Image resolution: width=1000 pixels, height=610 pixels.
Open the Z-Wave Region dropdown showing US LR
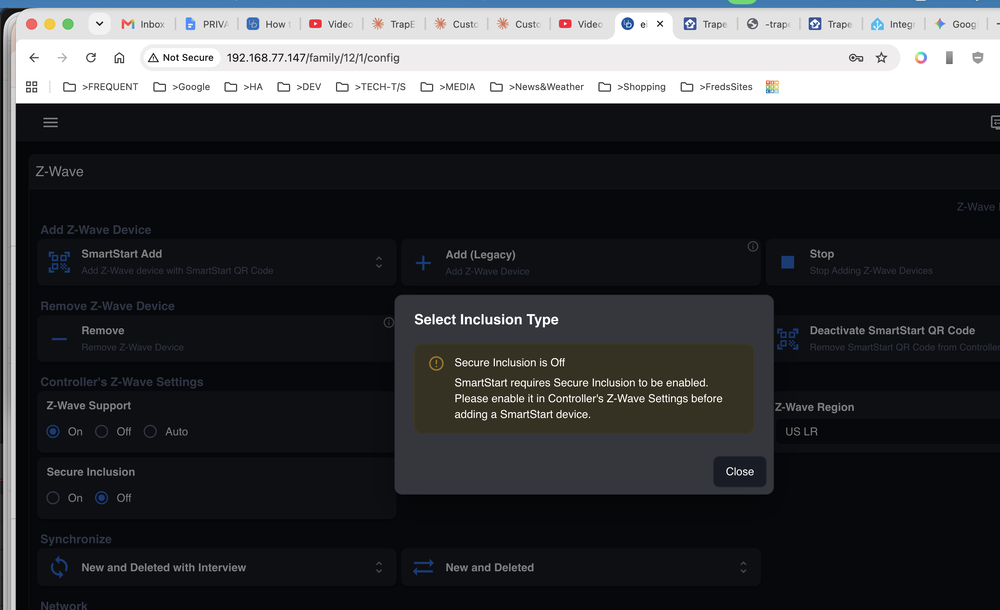pos(887,431)
